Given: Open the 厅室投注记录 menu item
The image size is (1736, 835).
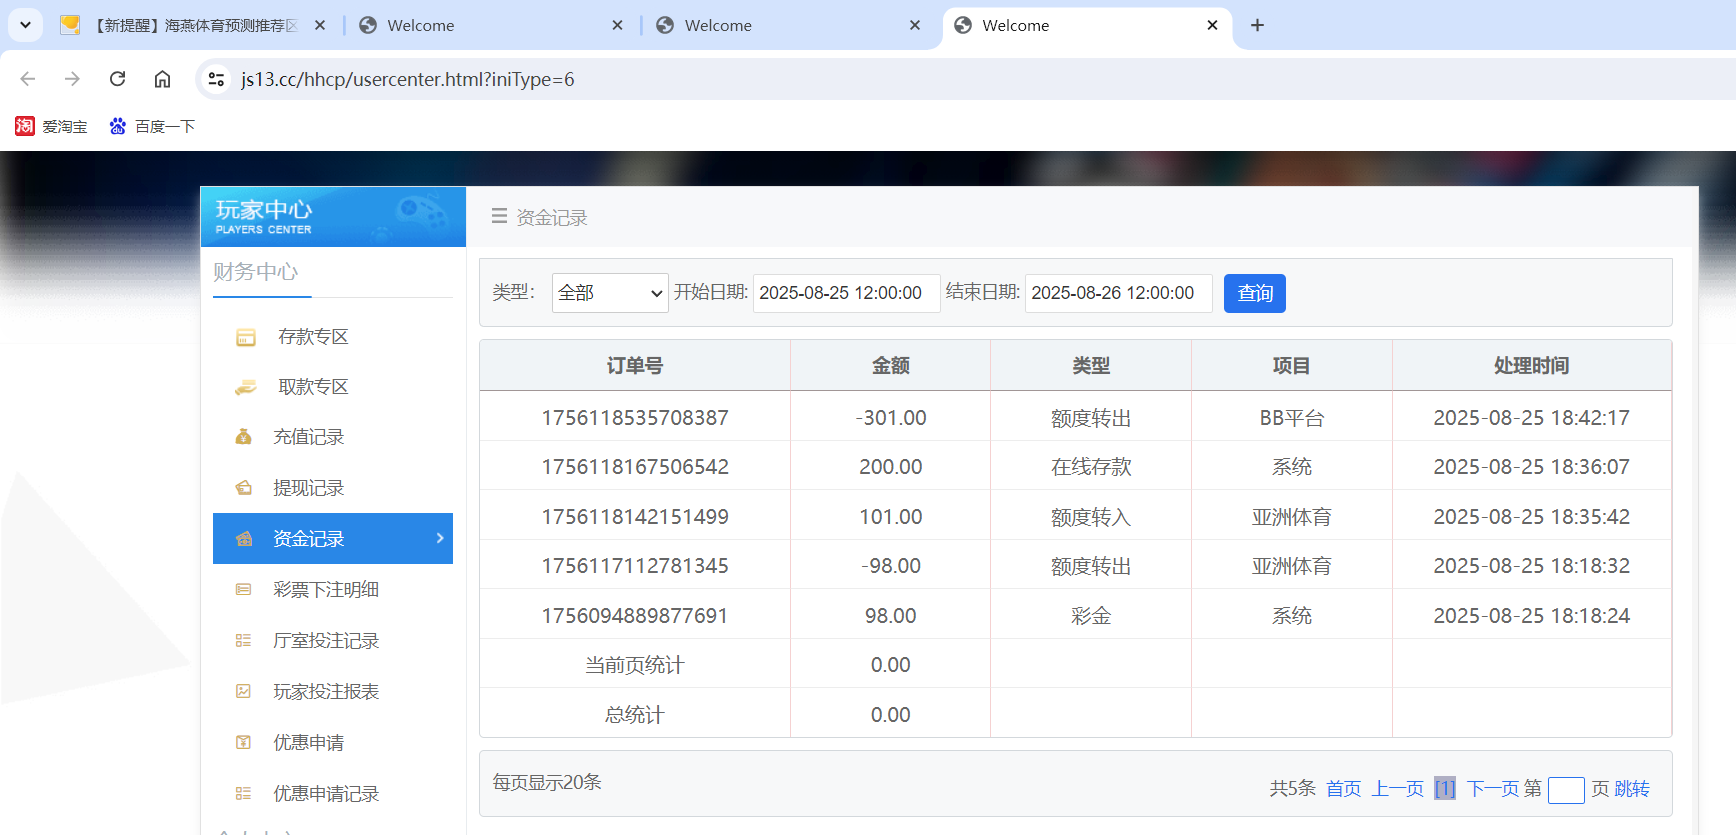Looking at the screenshot, I should 325,641.
